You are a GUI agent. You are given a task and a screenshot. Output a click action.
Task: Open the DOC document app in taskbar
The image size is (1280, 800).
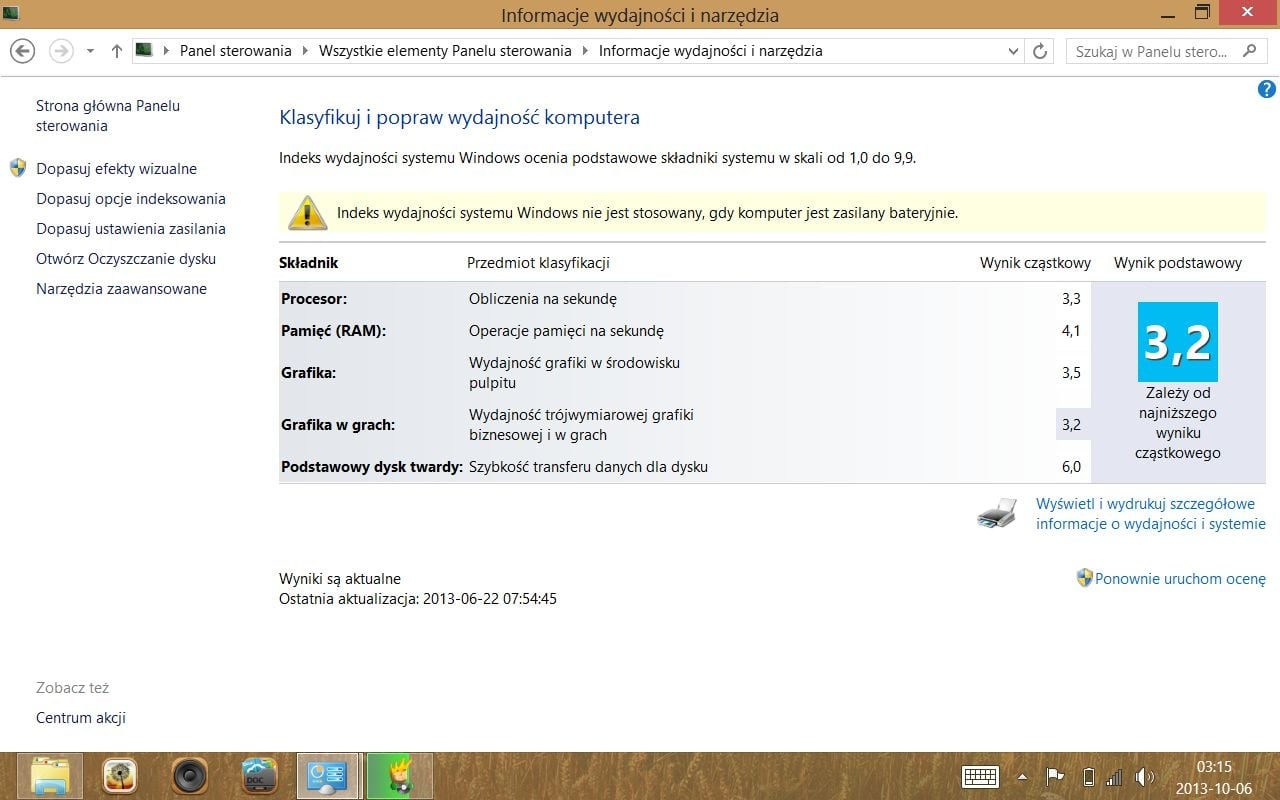259,776
